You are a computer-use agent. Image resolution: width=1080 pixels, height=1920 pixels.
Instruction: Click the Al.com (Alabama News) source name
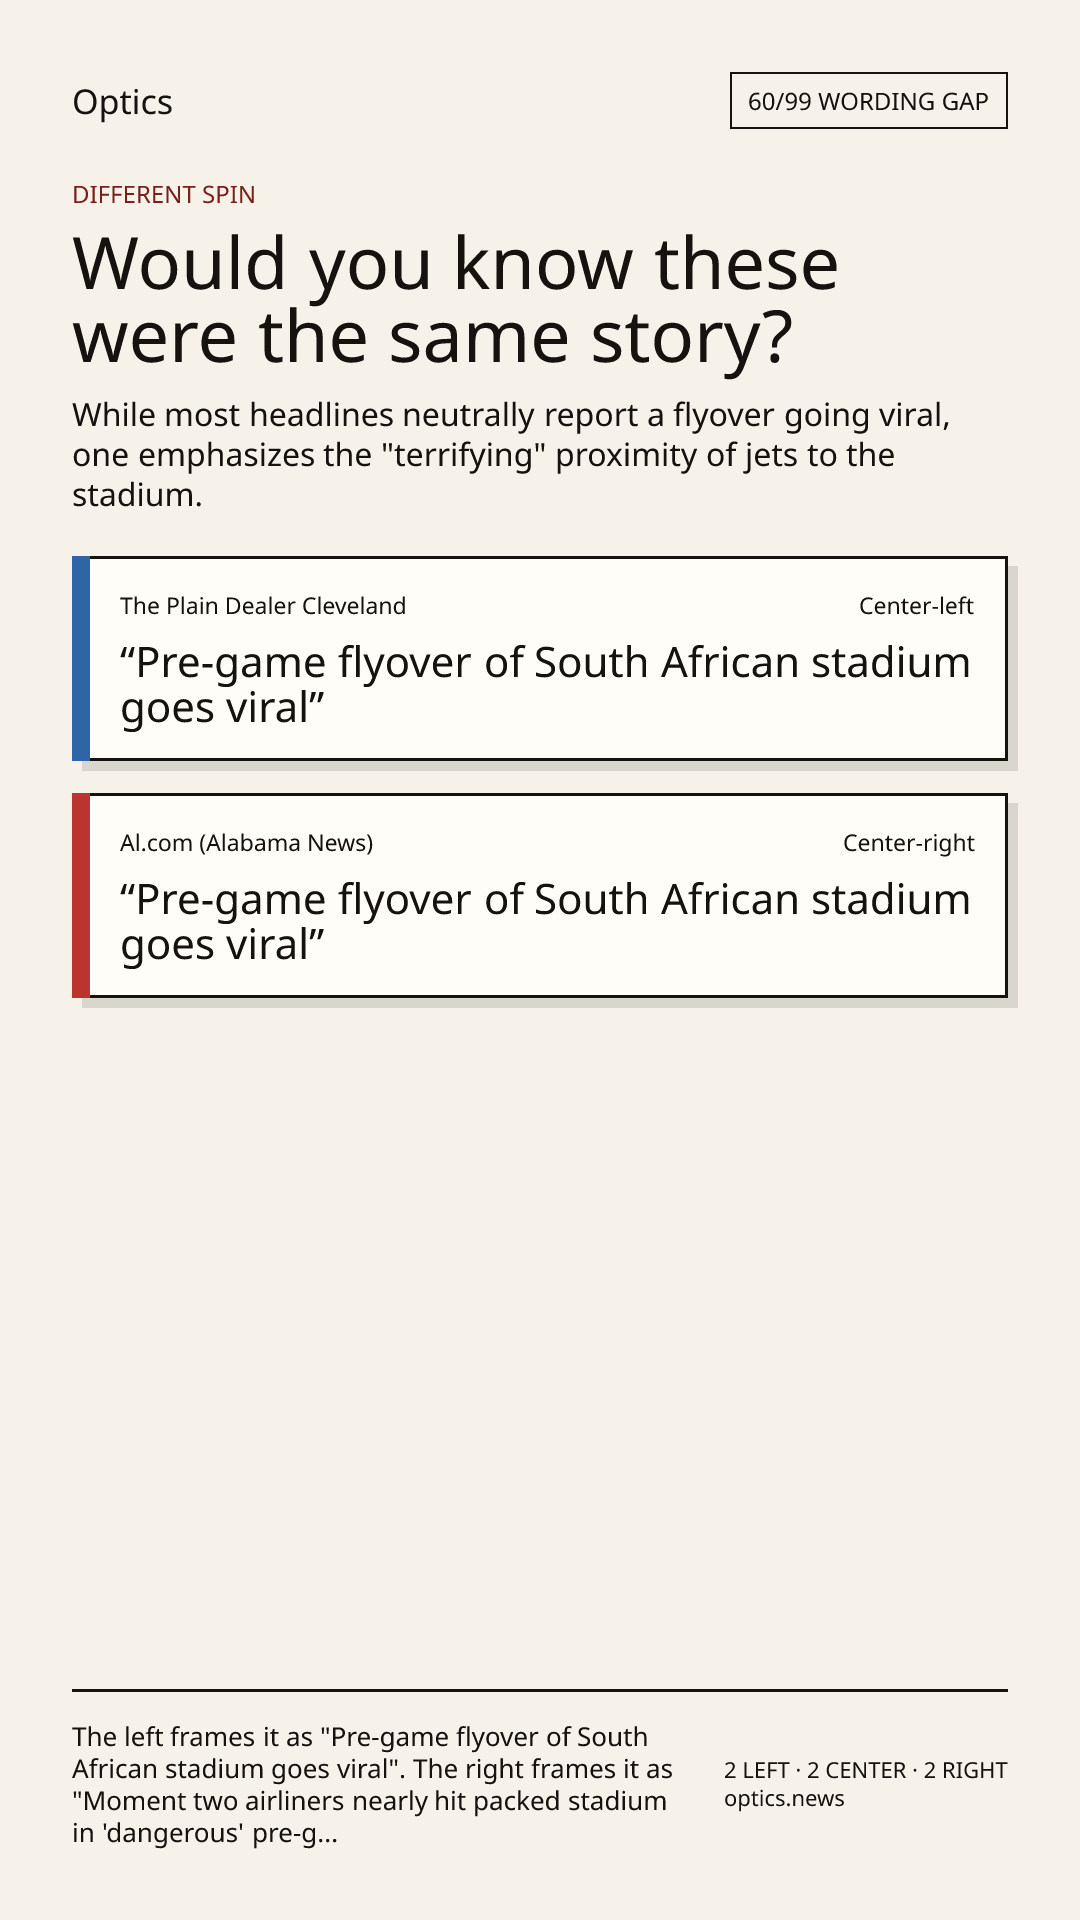point(246,843)
